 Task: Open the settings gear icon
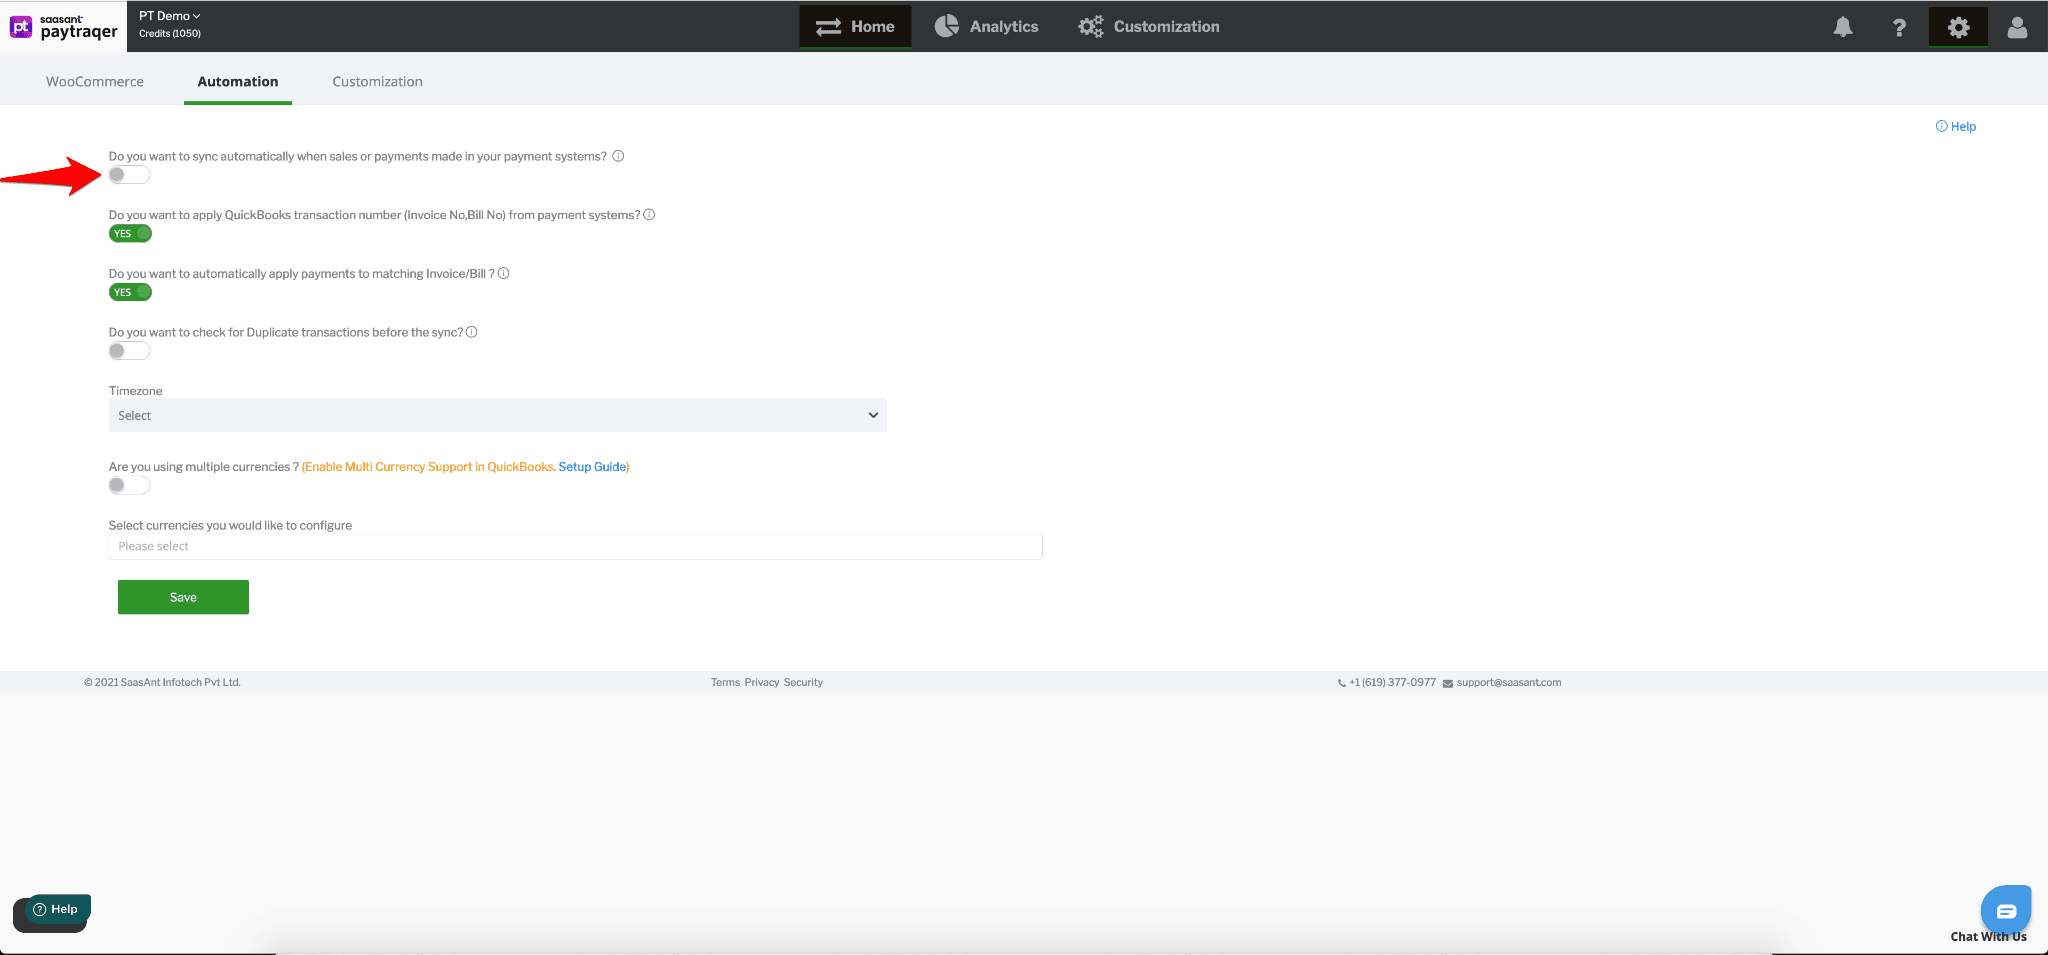click(x=1958, y=27)
